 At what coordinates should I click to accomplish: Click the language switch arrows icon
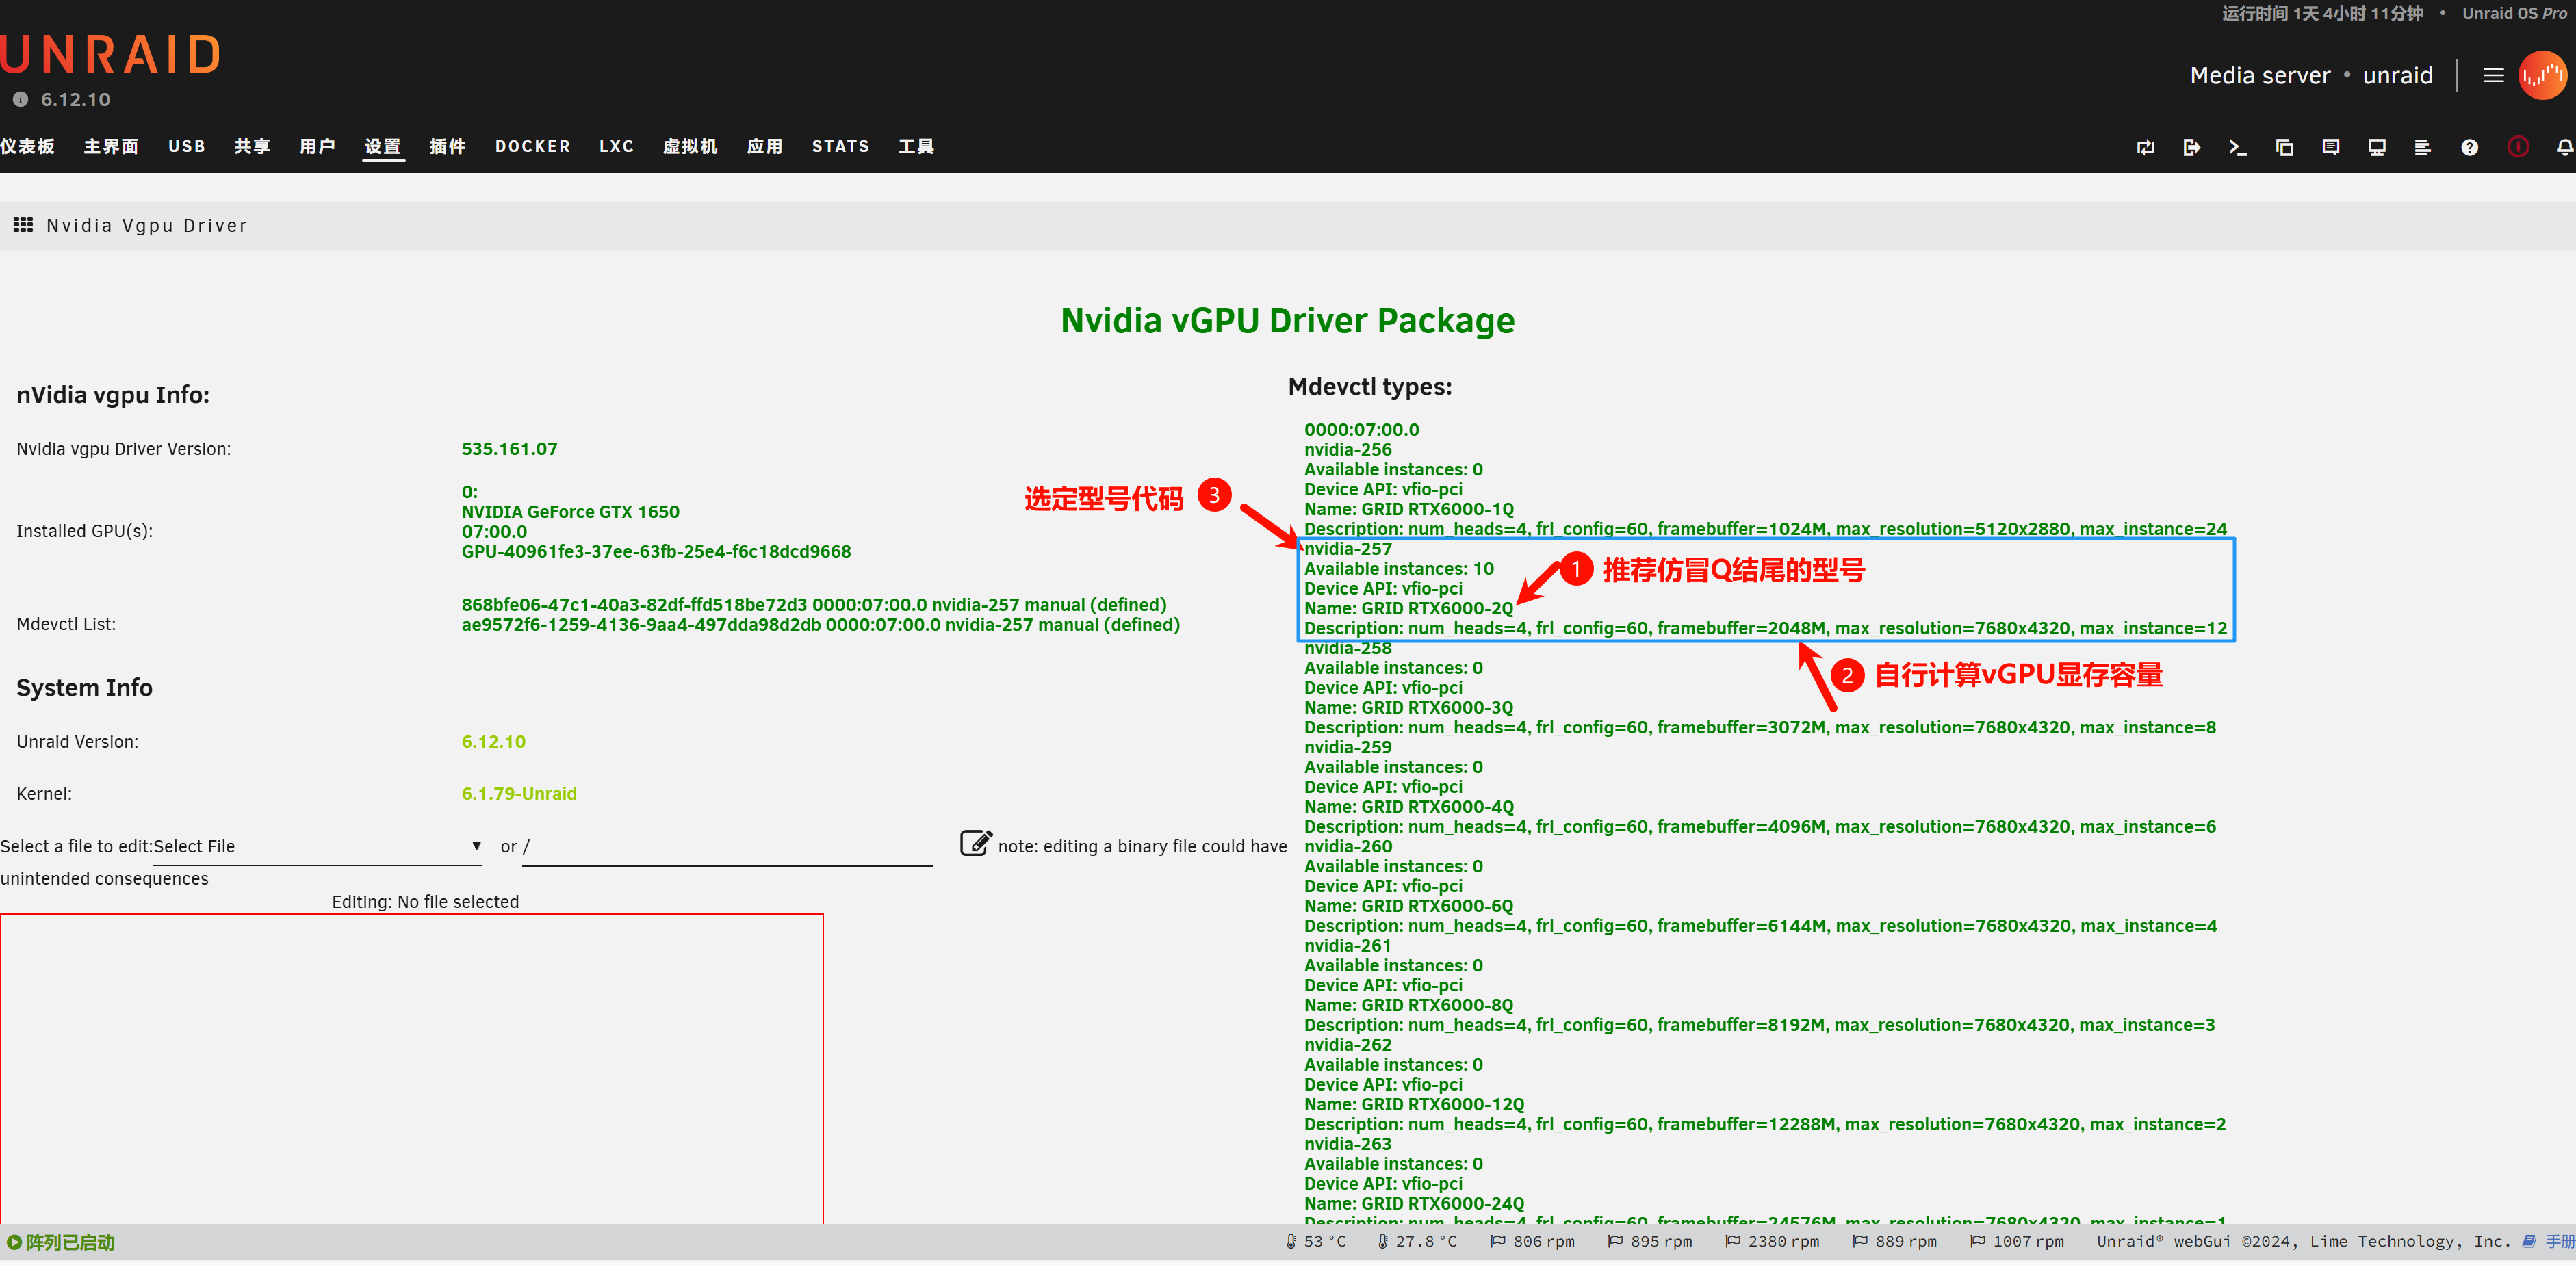coord(2145,147)
